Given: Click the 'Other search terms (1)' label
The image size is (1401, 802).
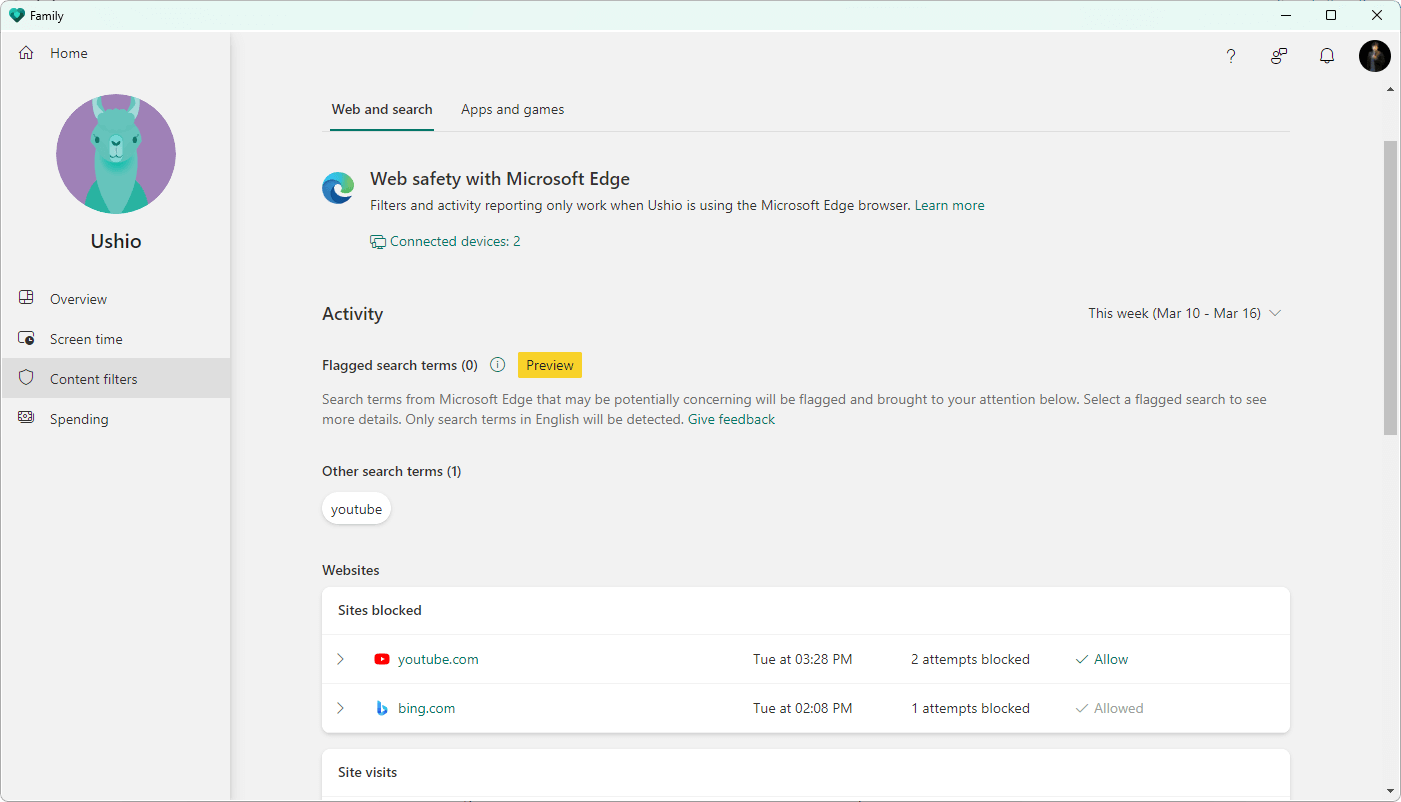Looking at the screenshot, I should [x=392, y=472].
